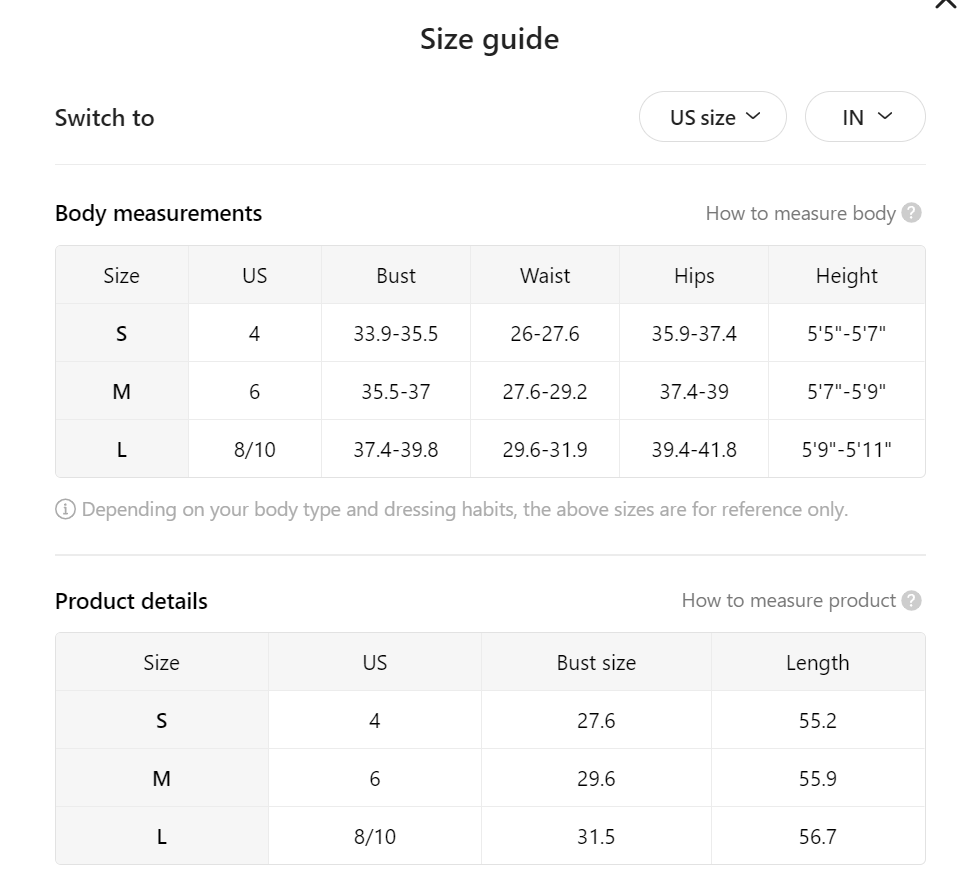Select the M size cell in Body measurements
964x895 pixels.
point(122,392)
